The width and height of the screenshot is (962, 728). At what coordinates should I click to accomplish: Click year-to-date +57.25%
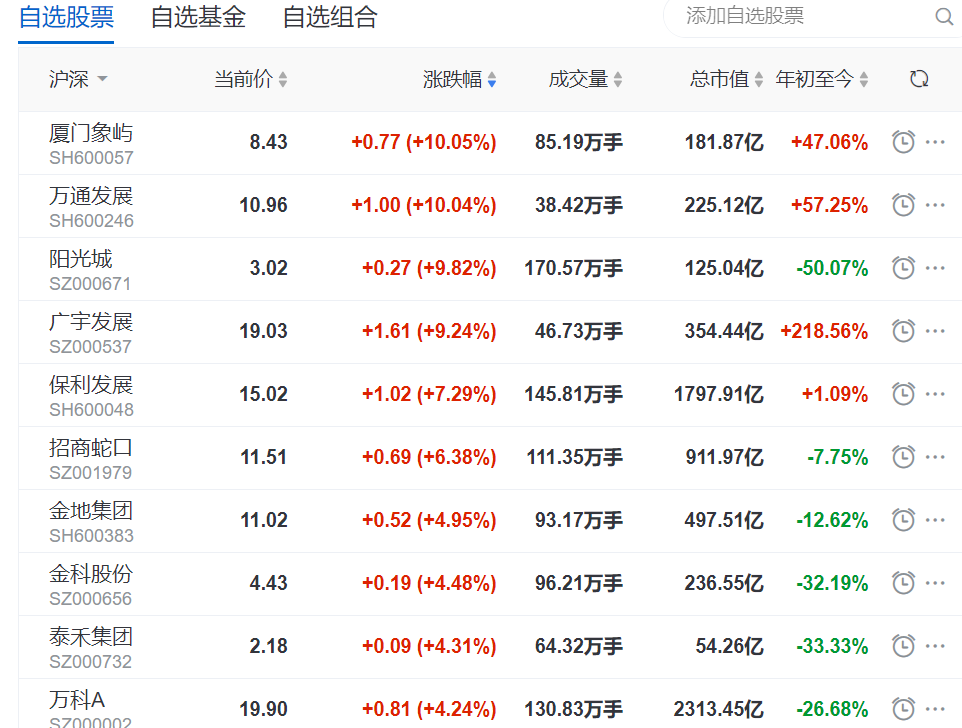pyautogui.click(x=829, y=205)
